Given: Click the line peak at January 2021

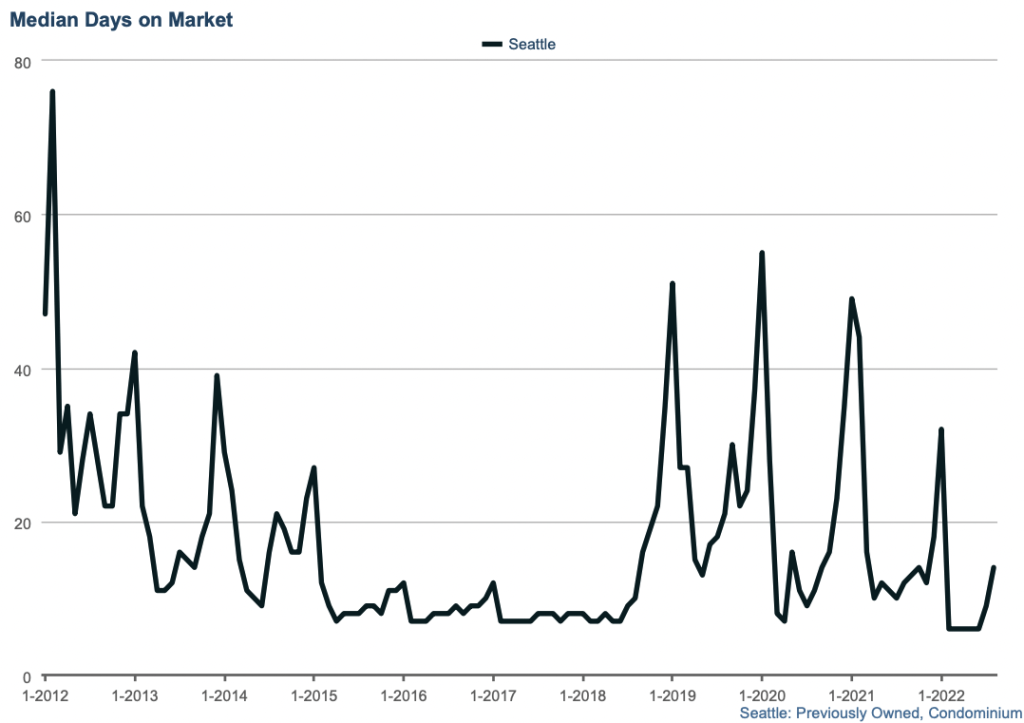Looking at the screenshot, I should (x=851, y=299).
